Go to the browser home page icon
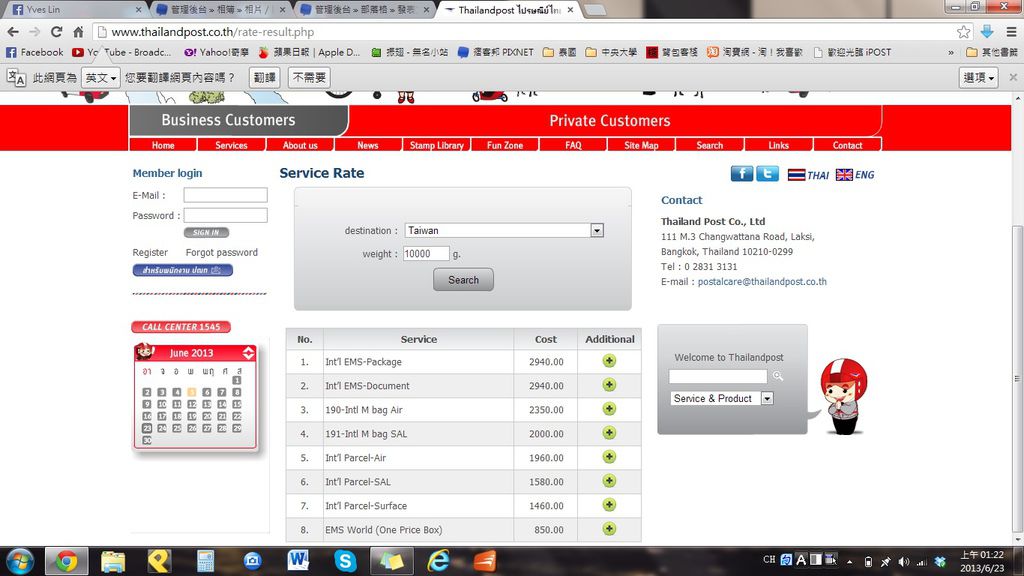This screenshot has width=1024, height=576. coord(78,32)
